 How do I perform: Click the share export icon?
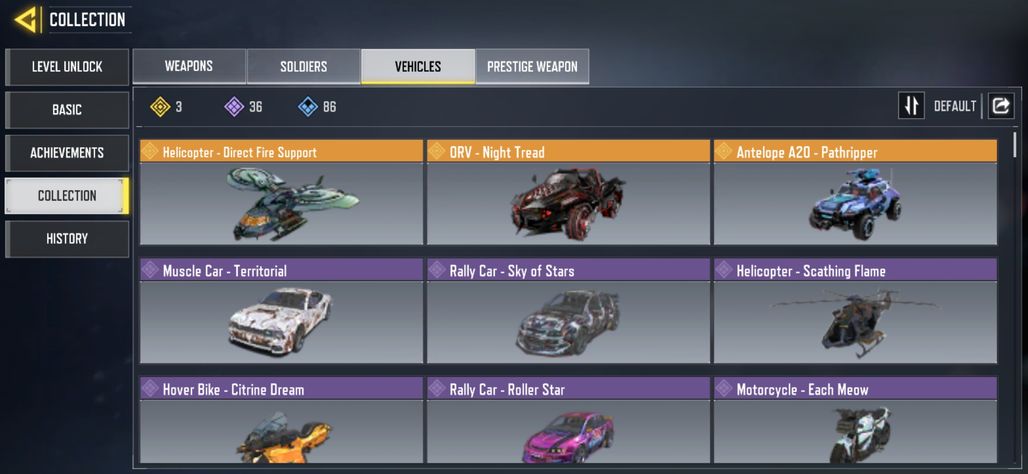pos(1000,106)
